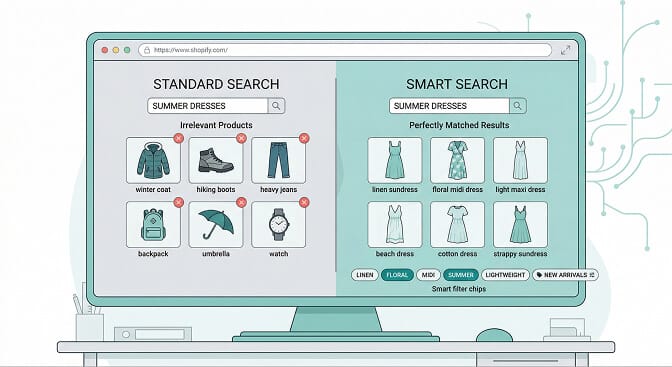
Task: Open the hiking boots product image
Action: tap(216, 160)
